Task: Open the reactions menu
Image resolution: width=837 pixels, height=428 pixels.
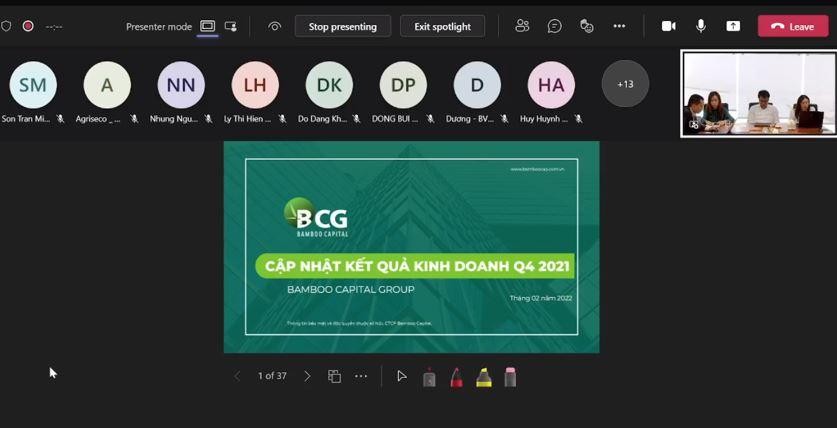Action: (587, 26)
